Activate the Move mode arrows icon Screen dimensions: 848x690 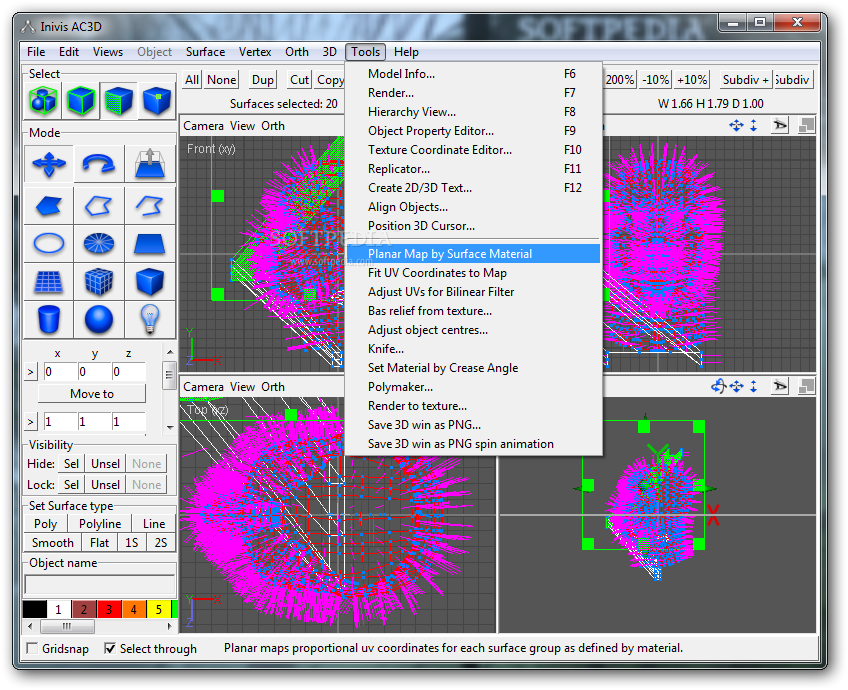[49, 164]
